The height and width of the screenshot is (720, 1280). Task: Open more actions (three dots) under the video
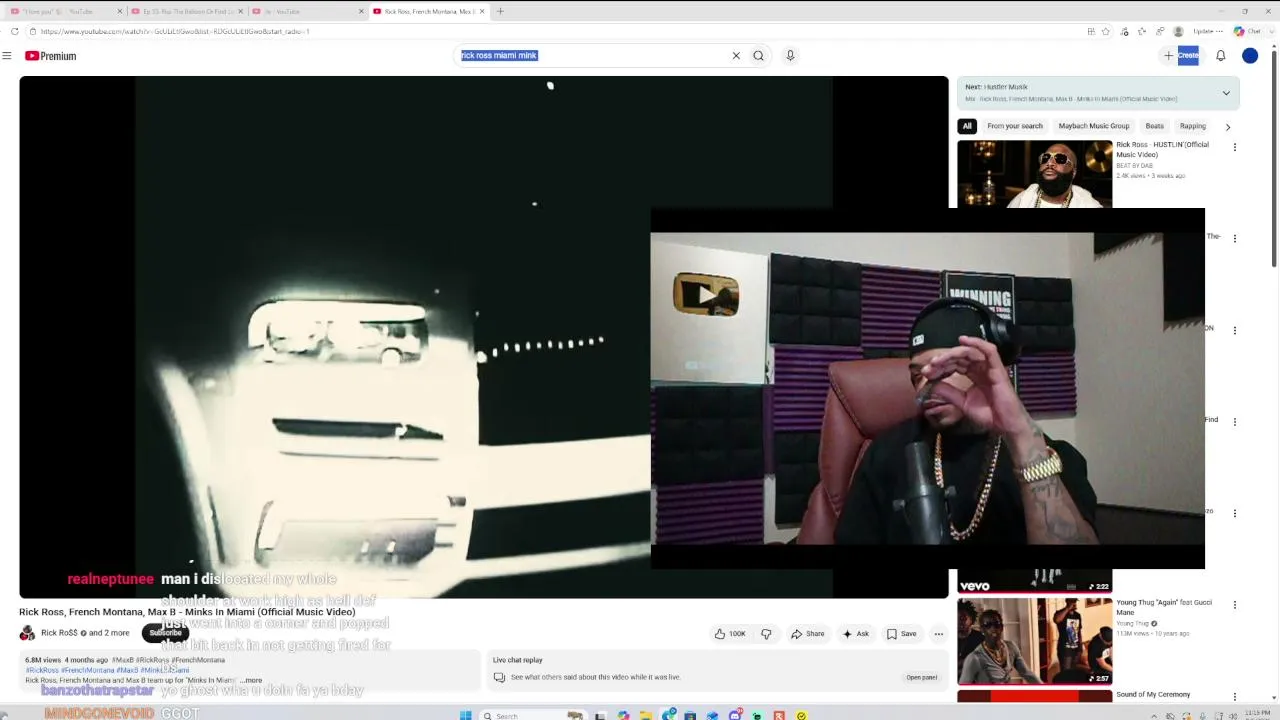click(938, 633)
